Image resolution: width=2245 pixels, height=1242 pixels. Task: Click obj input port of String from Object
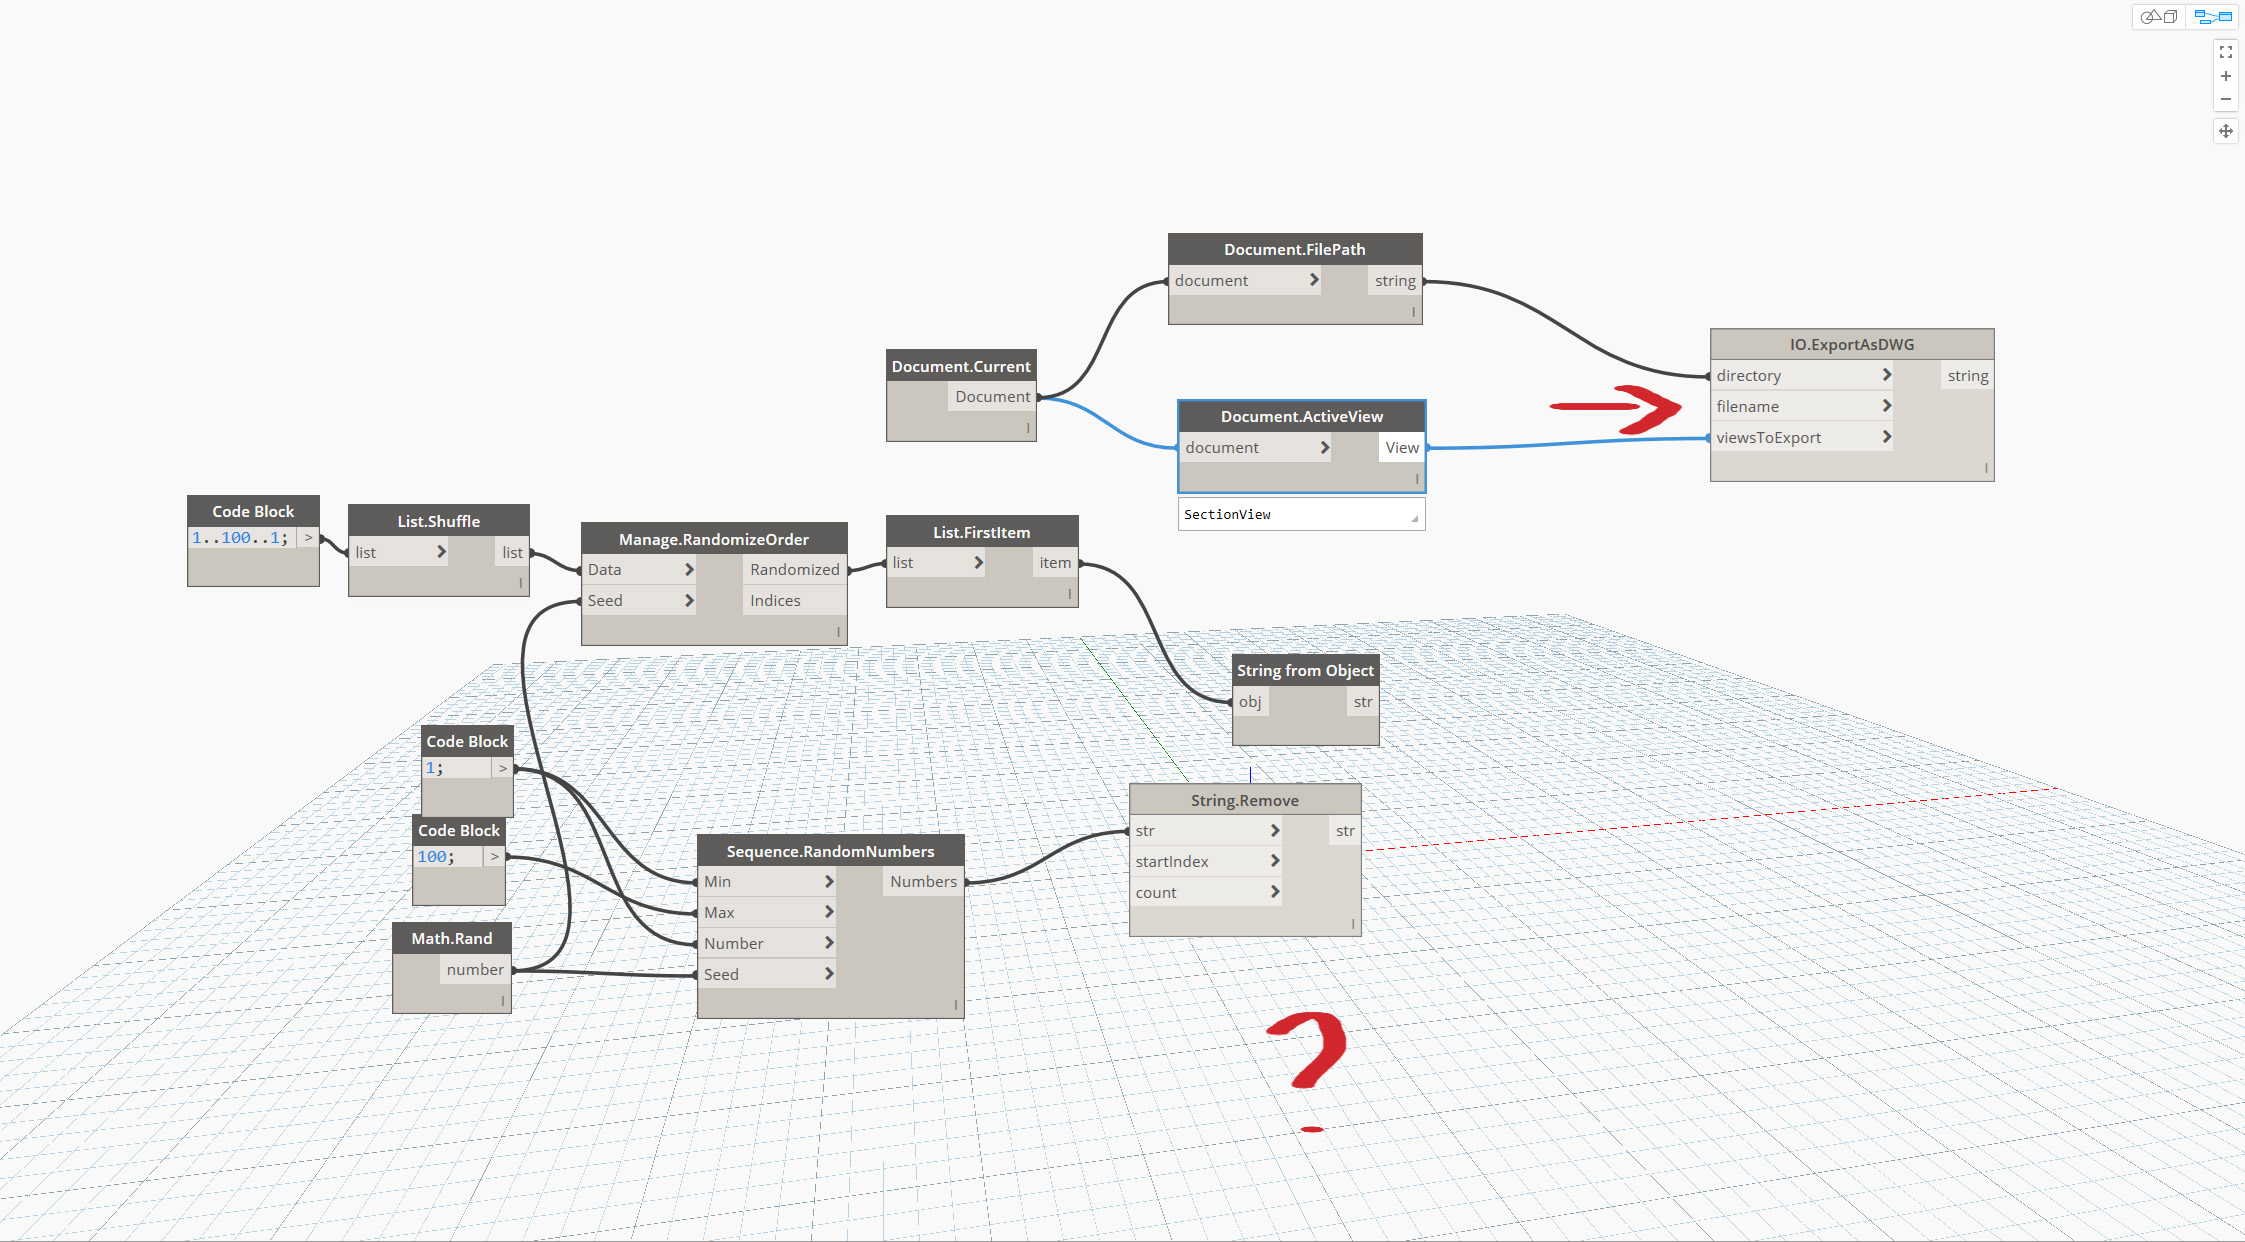tap(1250, 702)
